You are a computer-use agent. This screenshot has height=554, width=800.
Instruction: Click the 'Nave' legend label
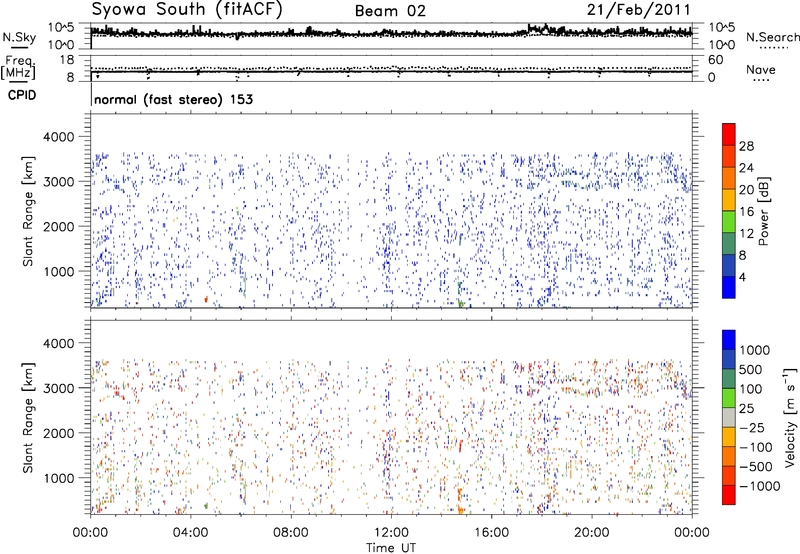coord(760,69)
